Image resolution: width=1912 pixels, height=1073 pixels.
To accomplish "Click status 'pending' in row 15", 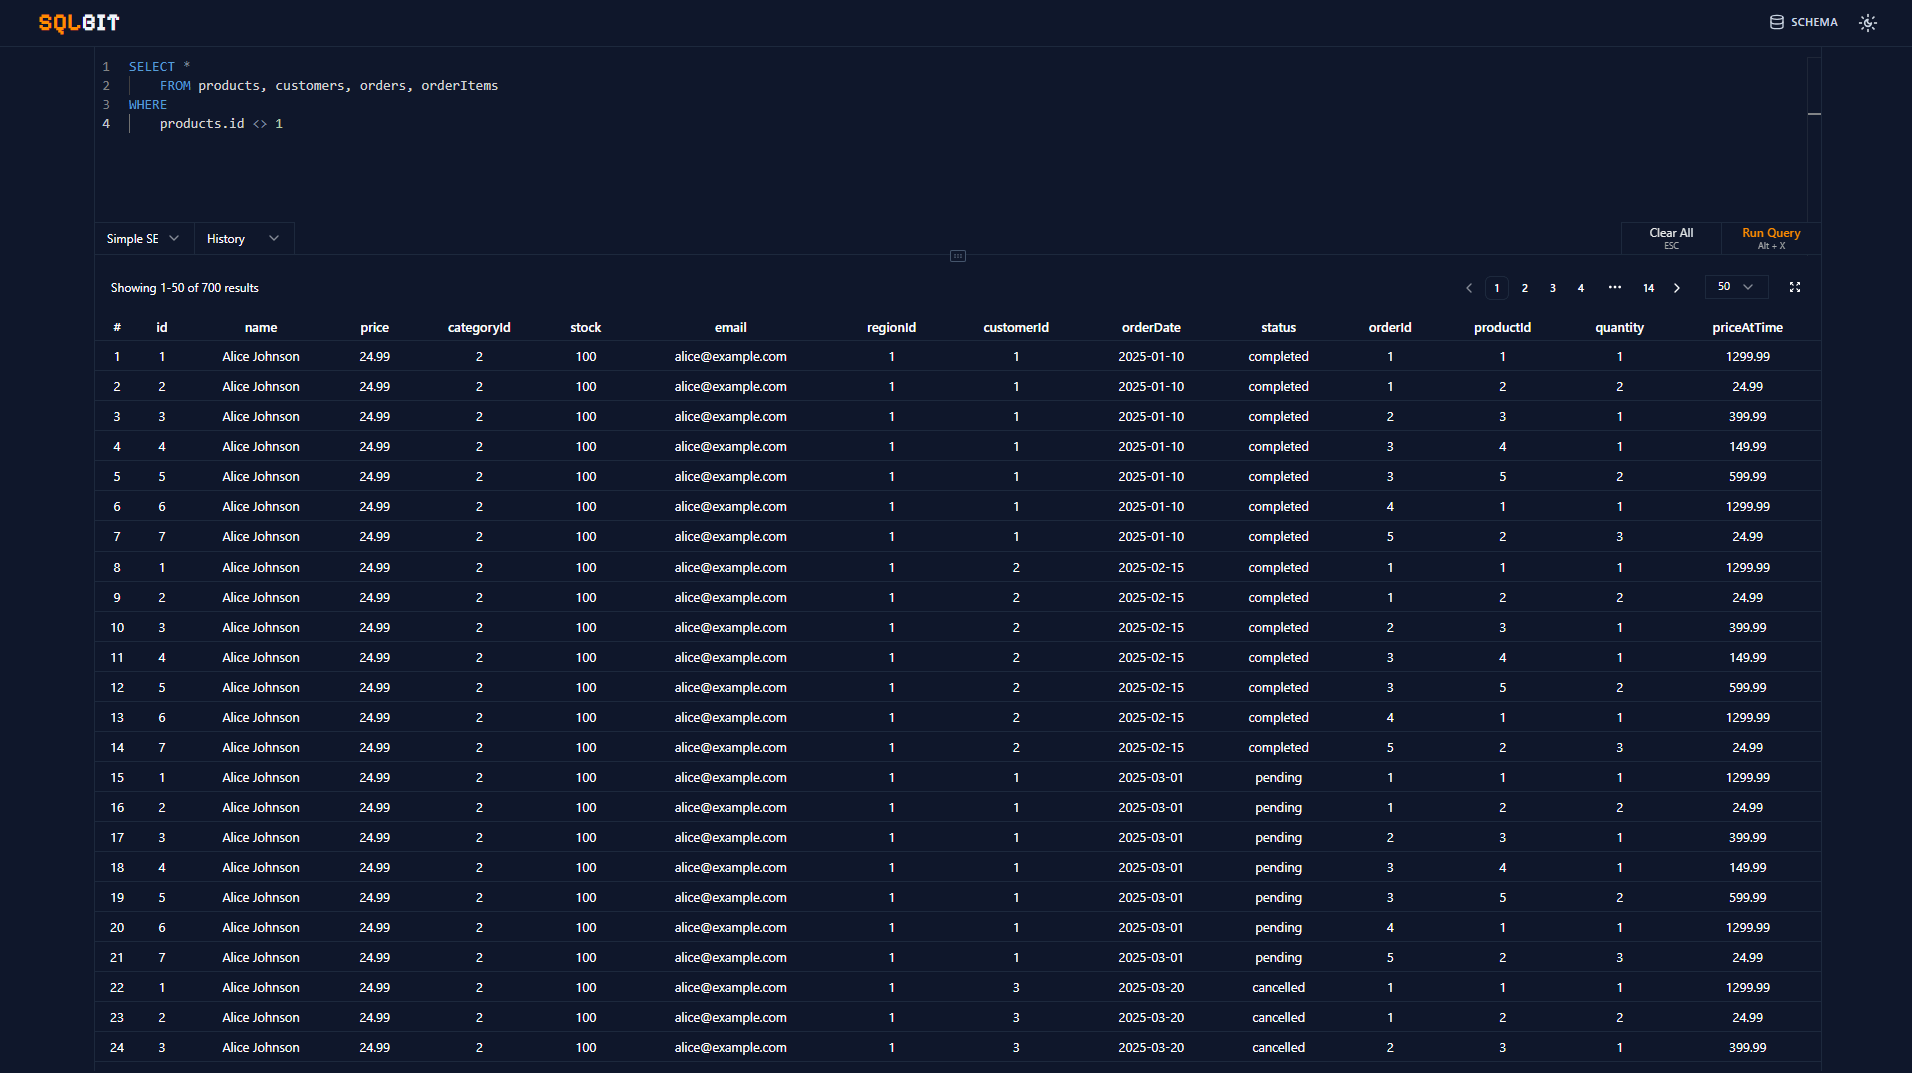I will [1279, 778].
